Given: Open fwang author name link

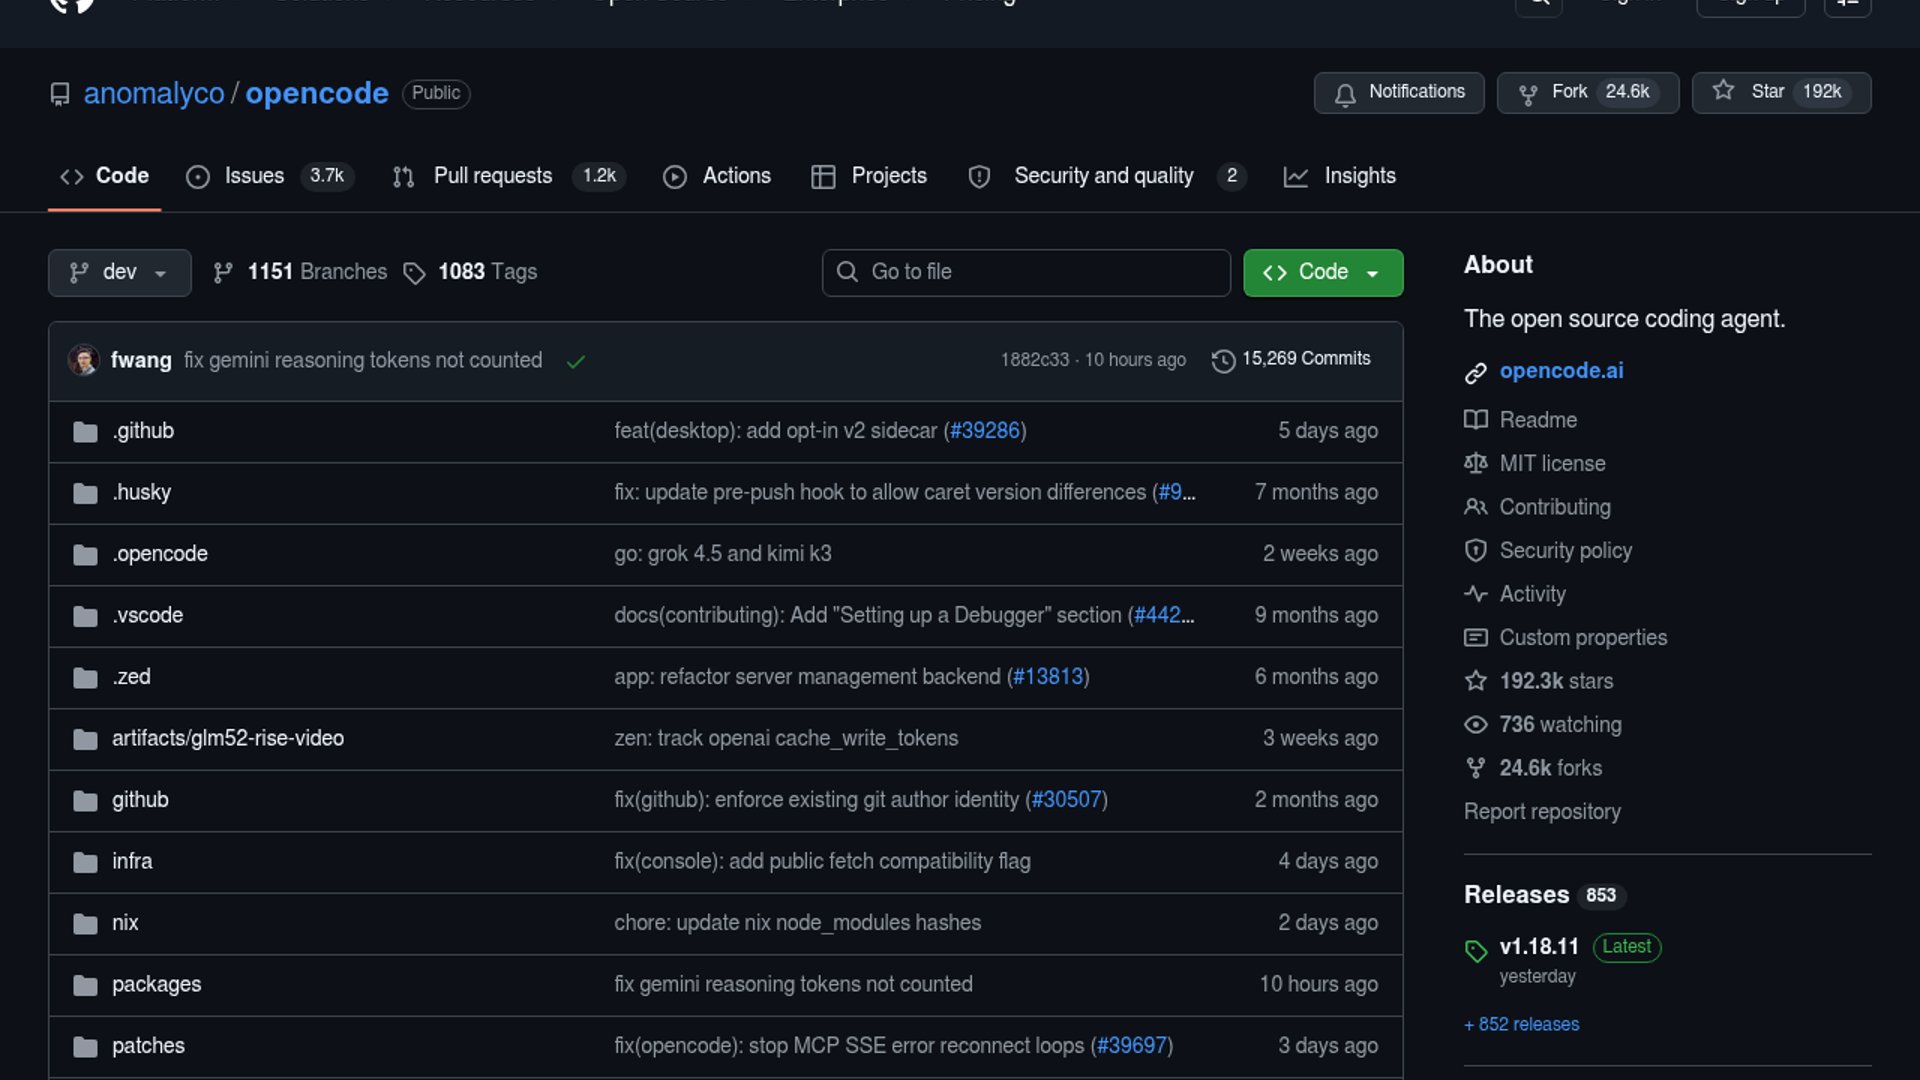Looking at the screenshot, I should point(141,360).
